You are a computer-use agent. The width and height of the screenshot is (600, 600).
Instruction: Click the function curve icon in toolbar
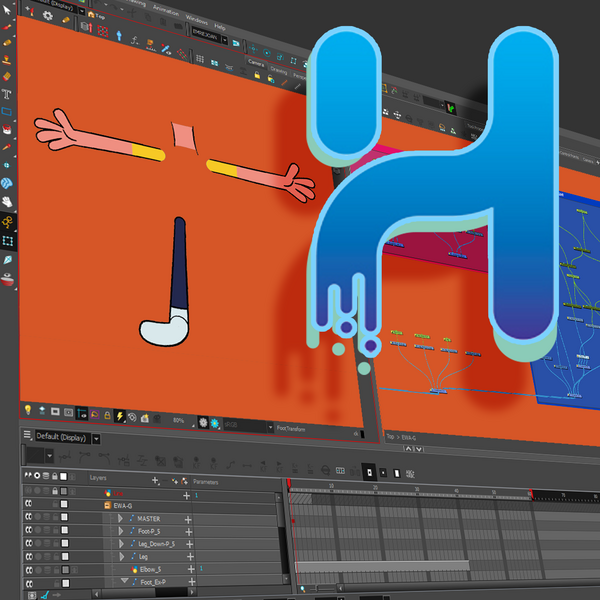coord(135,40)
